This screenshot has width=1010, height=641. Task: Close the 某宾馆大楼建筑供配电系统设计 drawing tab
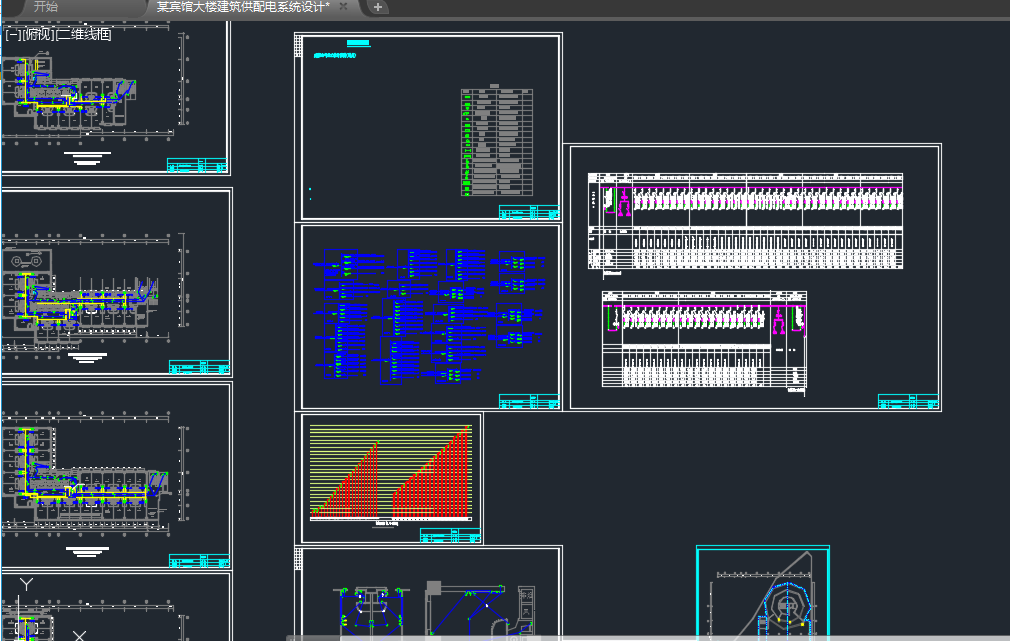[x=344, y=7]
